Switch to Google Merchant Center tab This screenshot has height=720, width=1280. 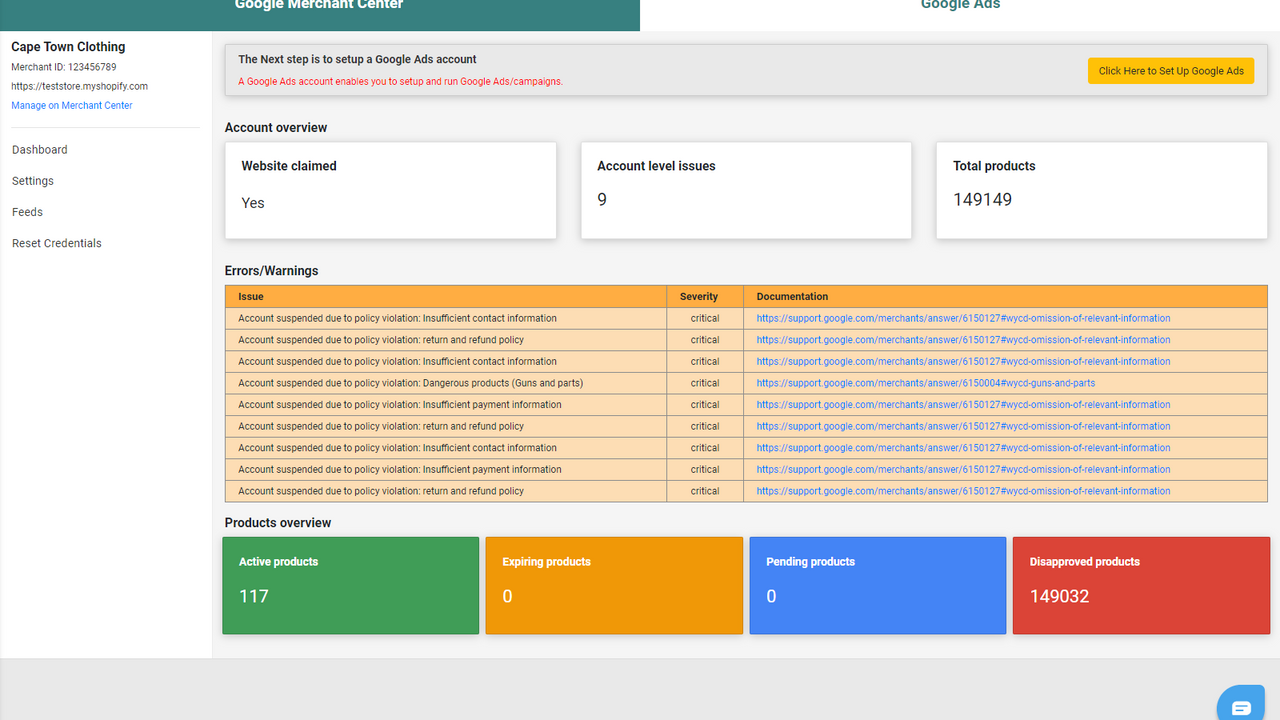319,8
